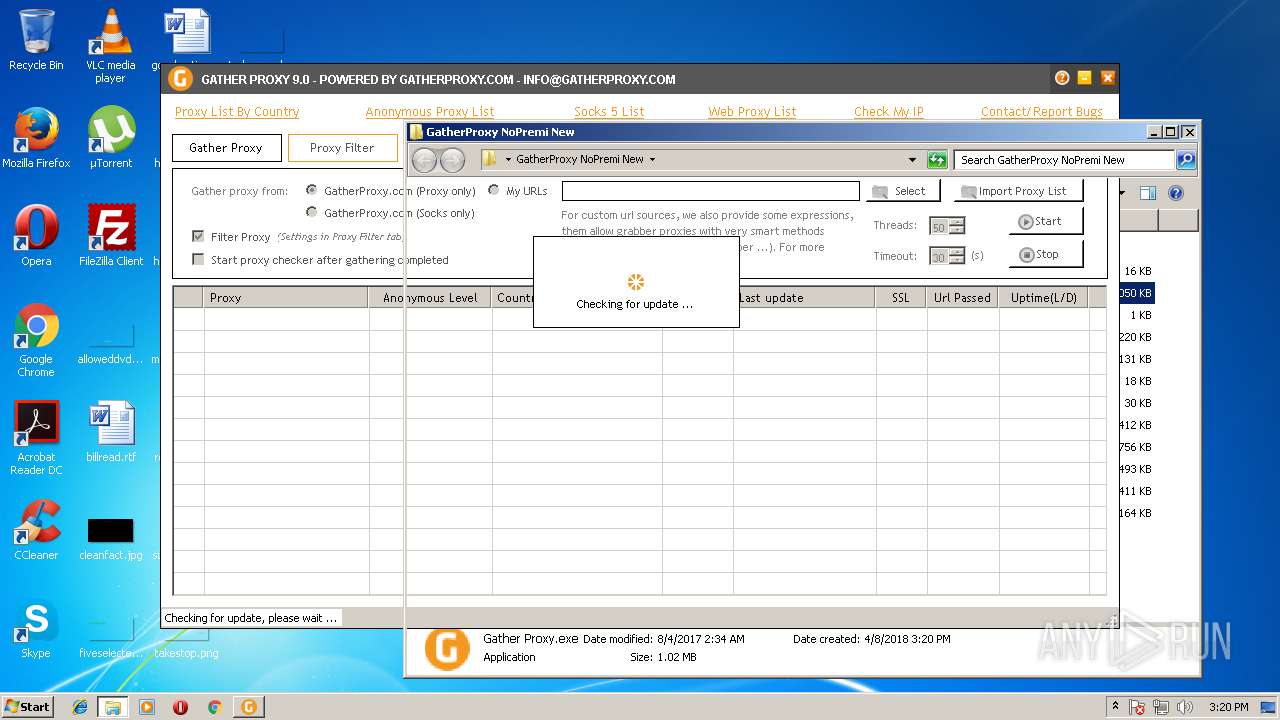
Task: Refresh the Explorer folder view
Action: [x=937, y=160]
